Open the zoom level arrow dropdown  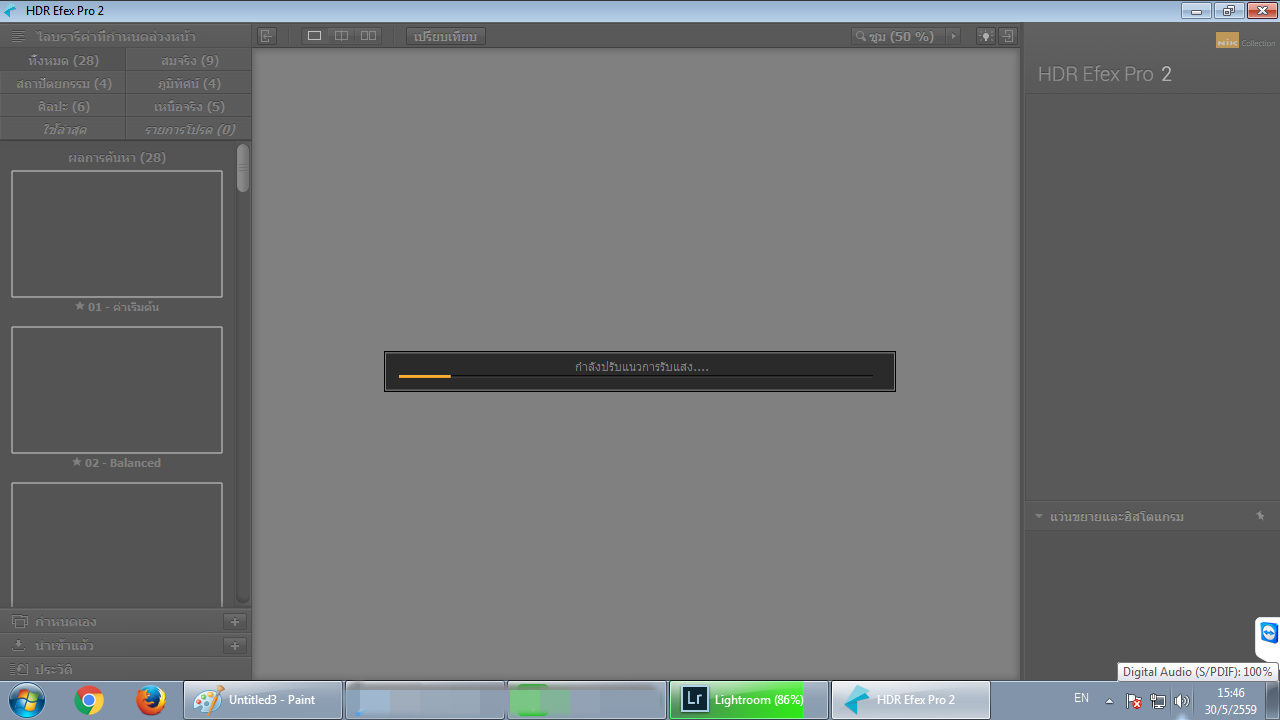pyautogui.click(x=953, y=36)
